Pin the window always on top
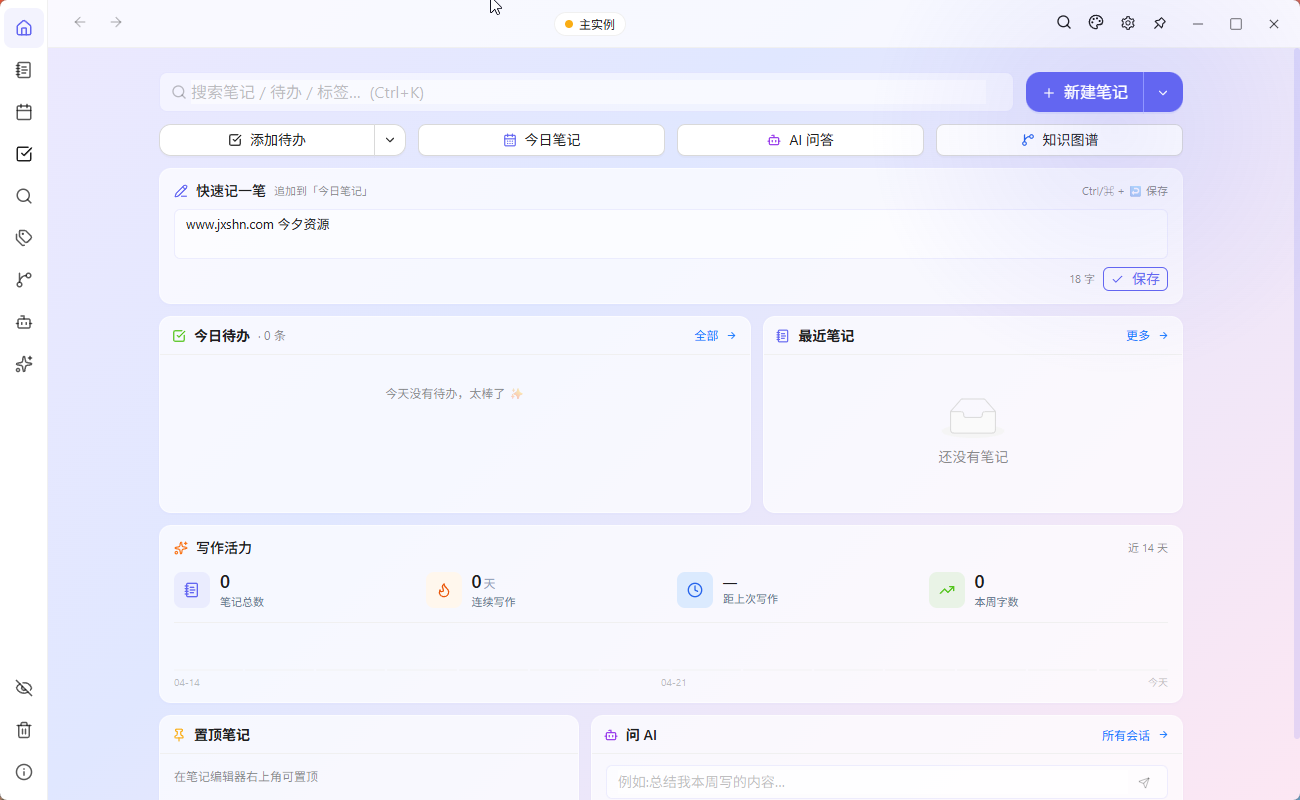 (1160, 22)
